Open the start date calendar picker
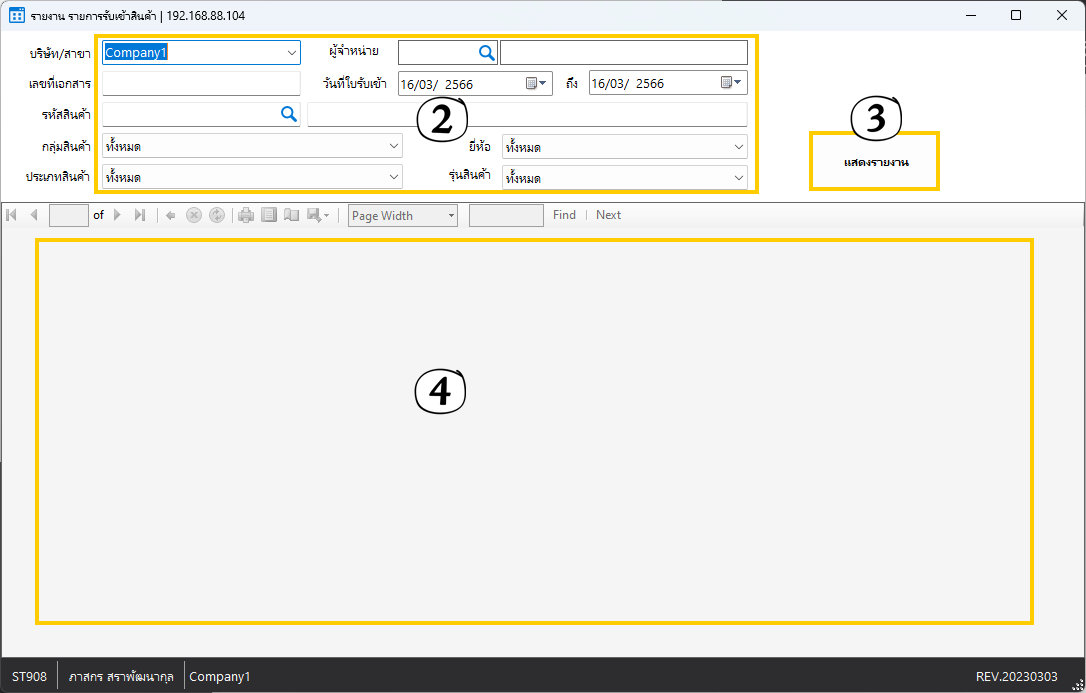 click(538, 84)
